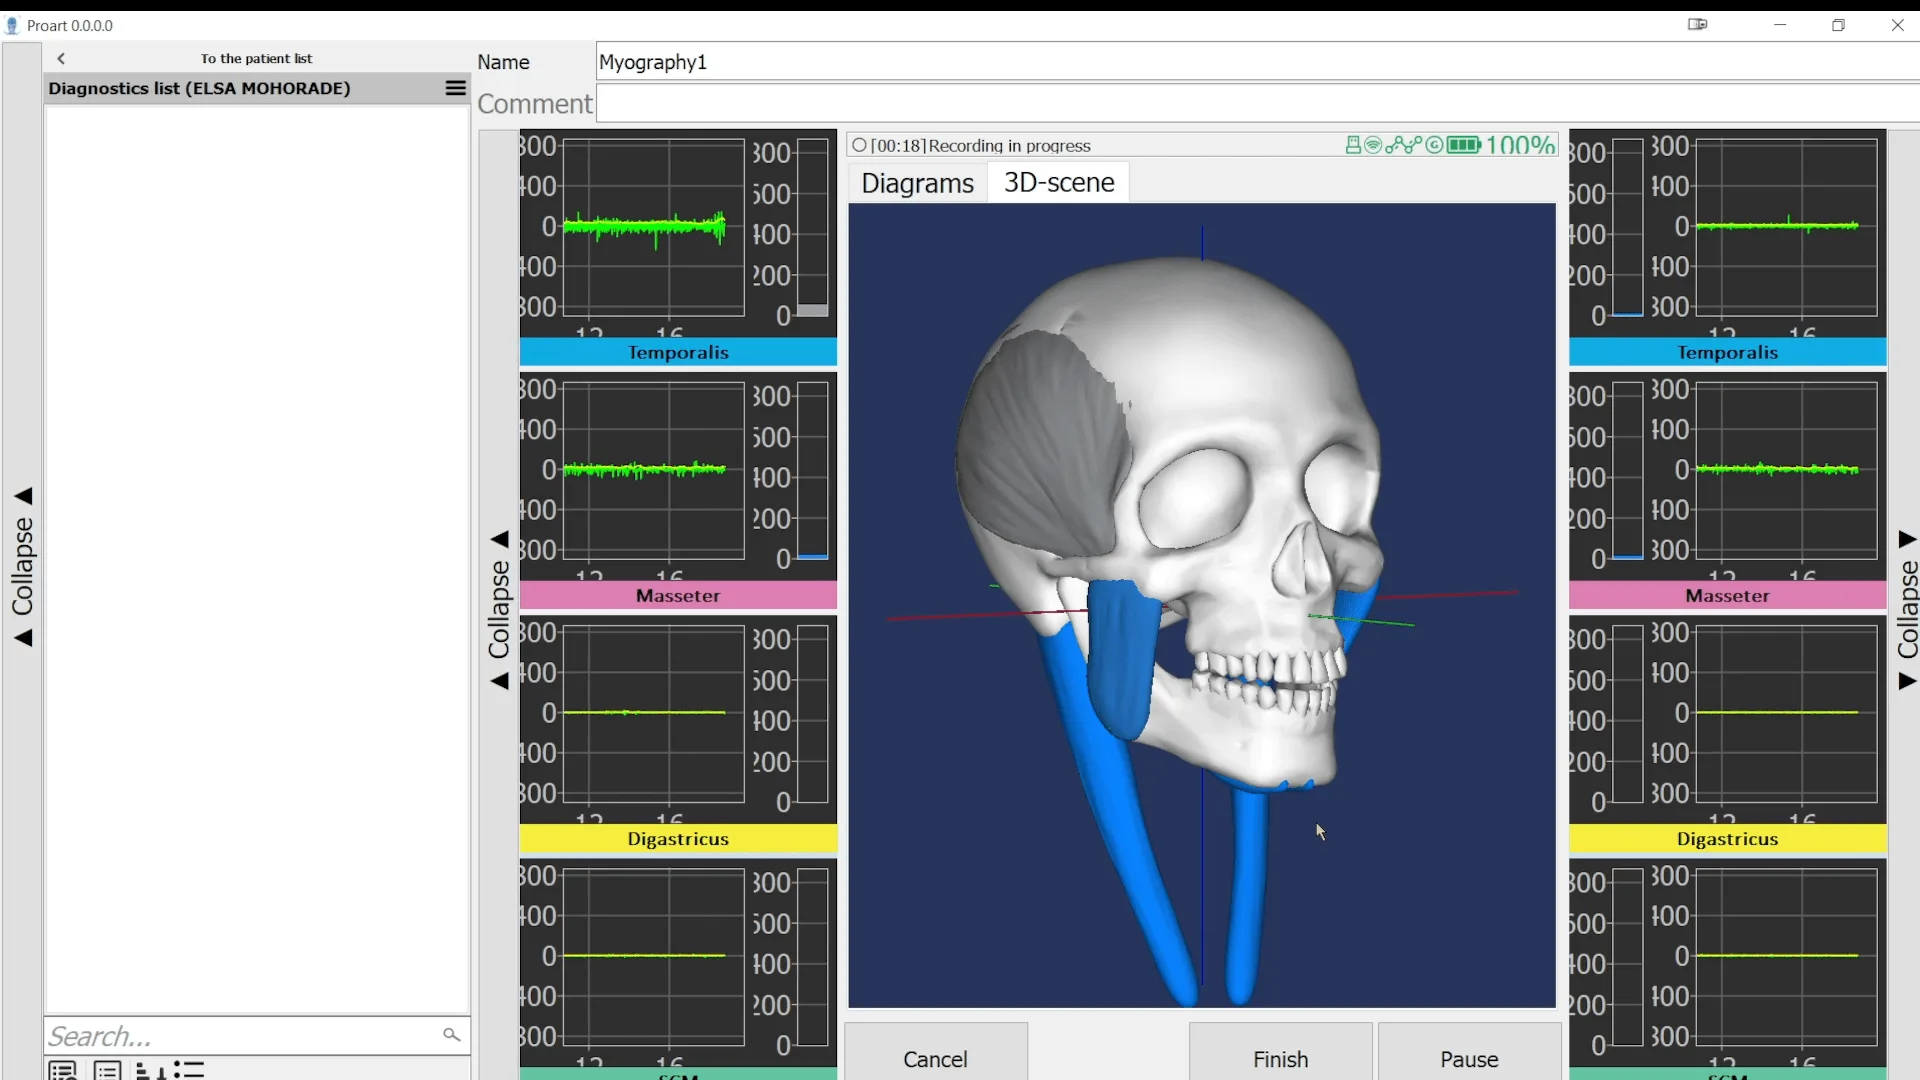
Task: Click the connected-nodes graph status icon
Action: coord(1403,145)
